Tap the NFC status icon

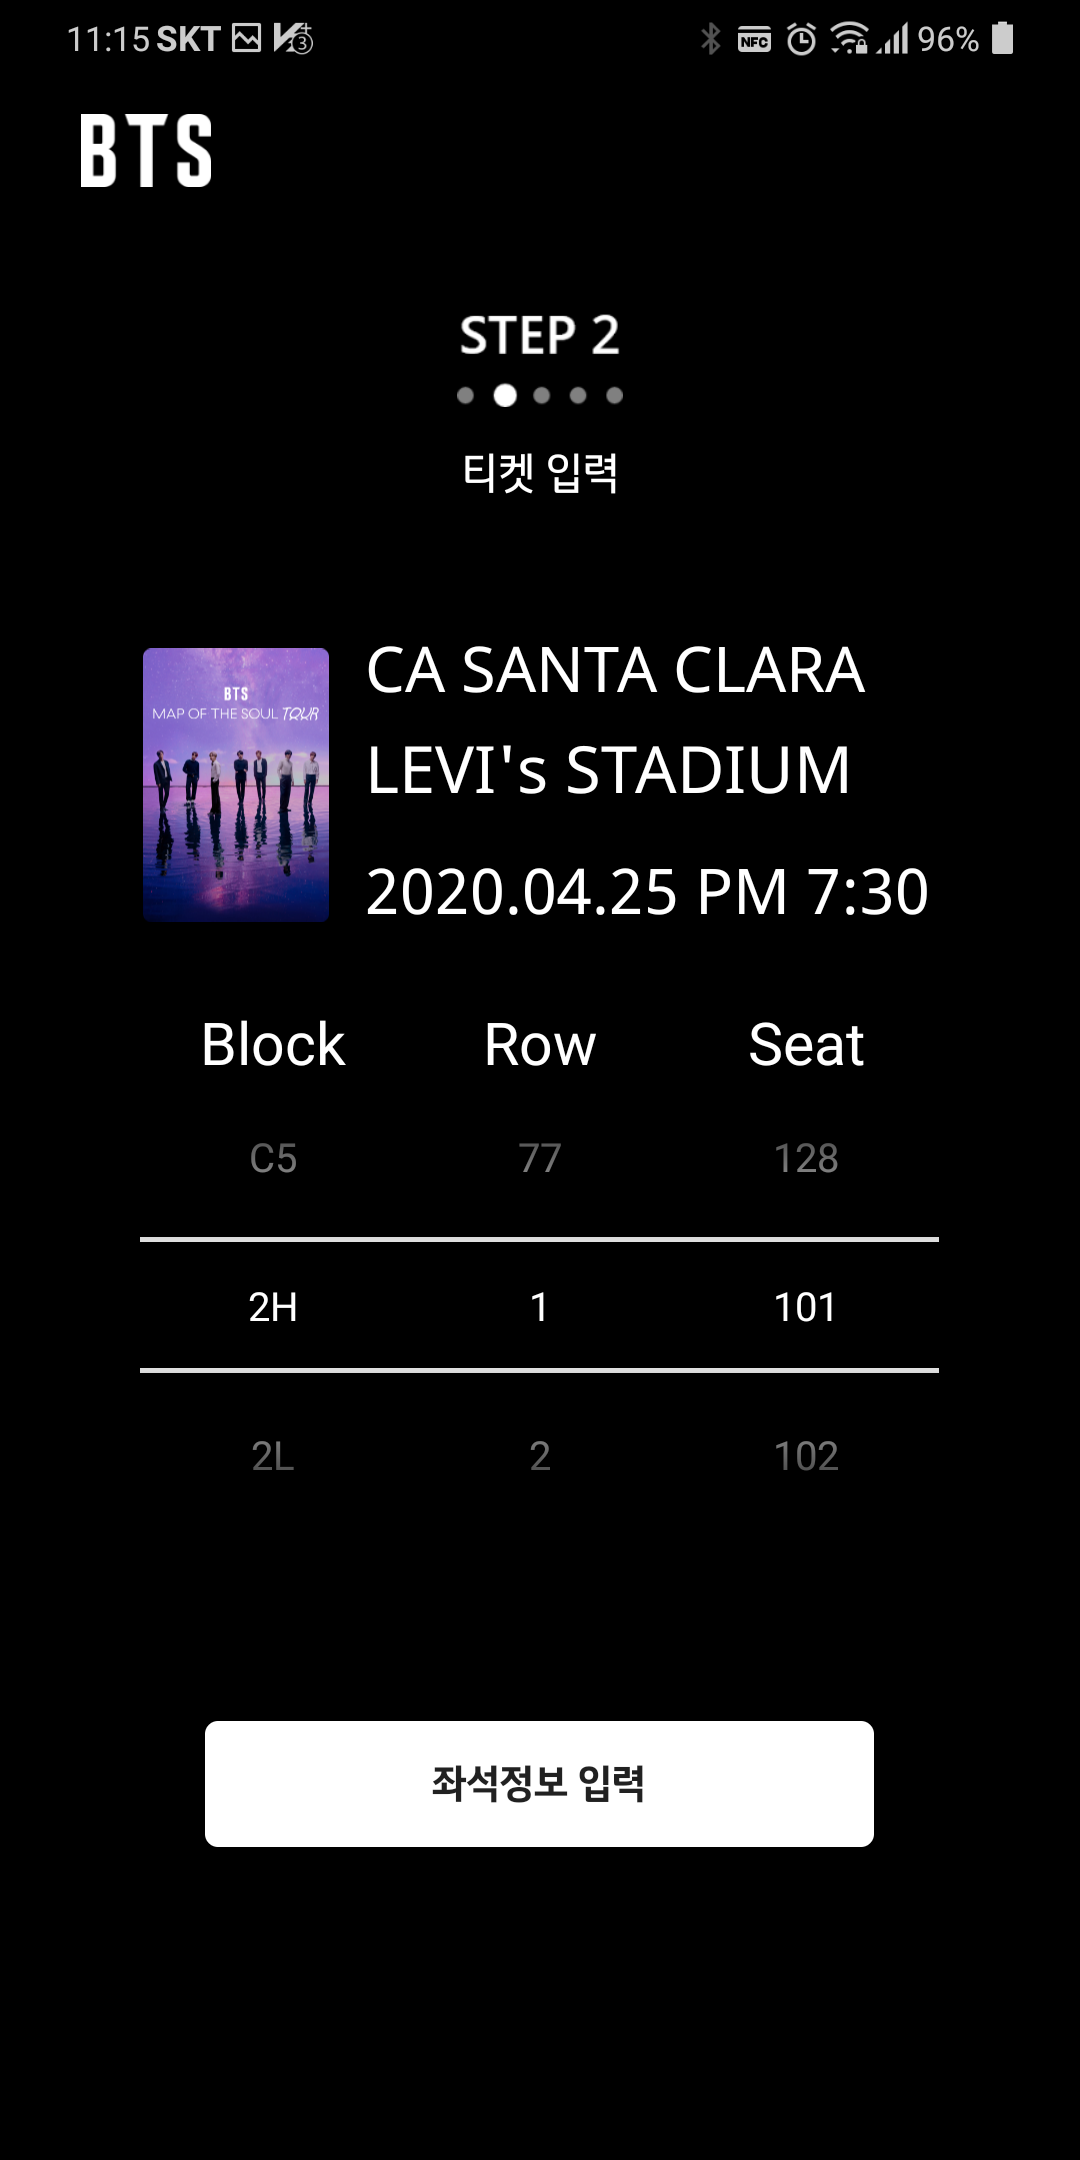point(754,40)
